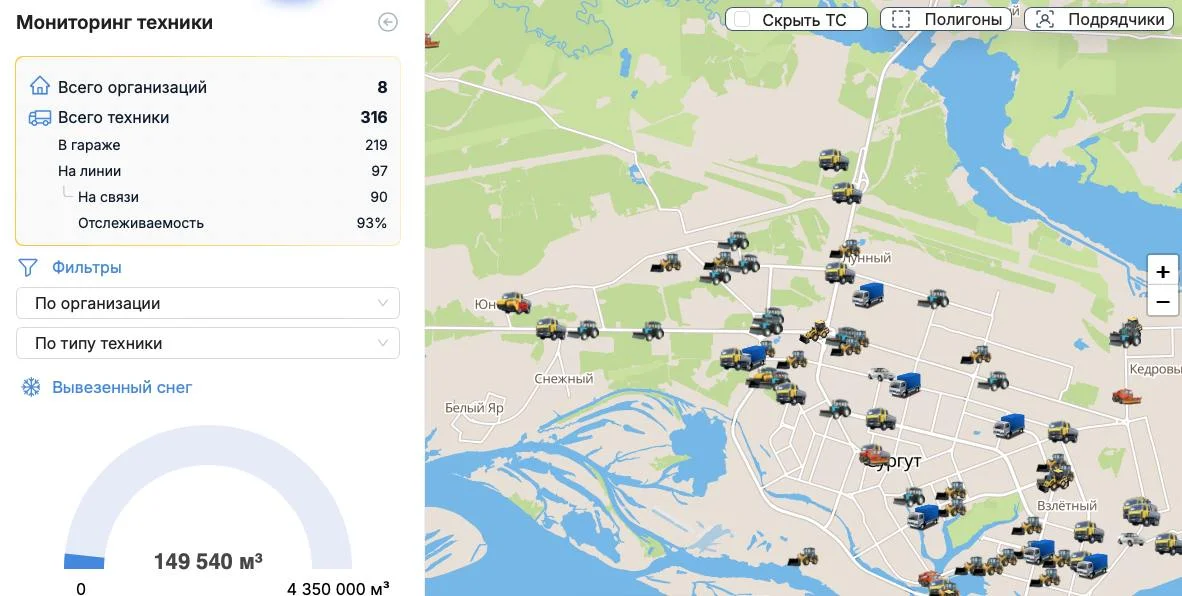Click the house icon next to Всего организаций
Viewport: 1182px width, 596px height.
[39, 86]
